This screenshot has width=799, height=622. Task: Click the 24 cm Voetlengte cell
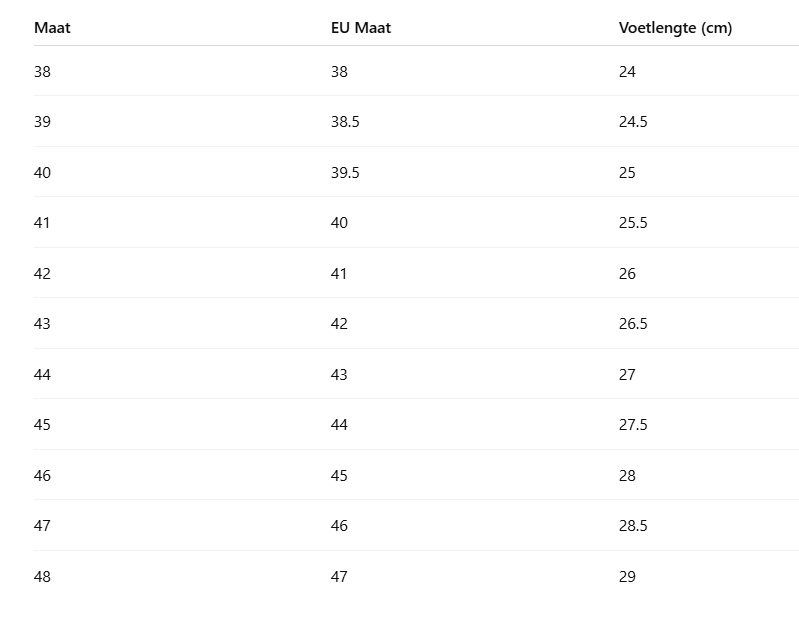click(x=627, y=72)
